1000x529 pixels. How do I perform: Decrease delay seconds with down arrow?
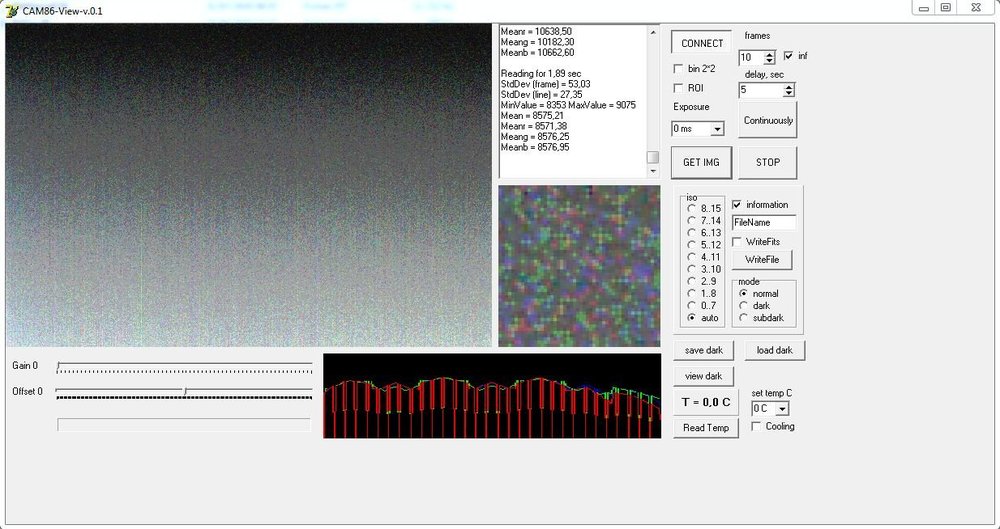(789, 93)
